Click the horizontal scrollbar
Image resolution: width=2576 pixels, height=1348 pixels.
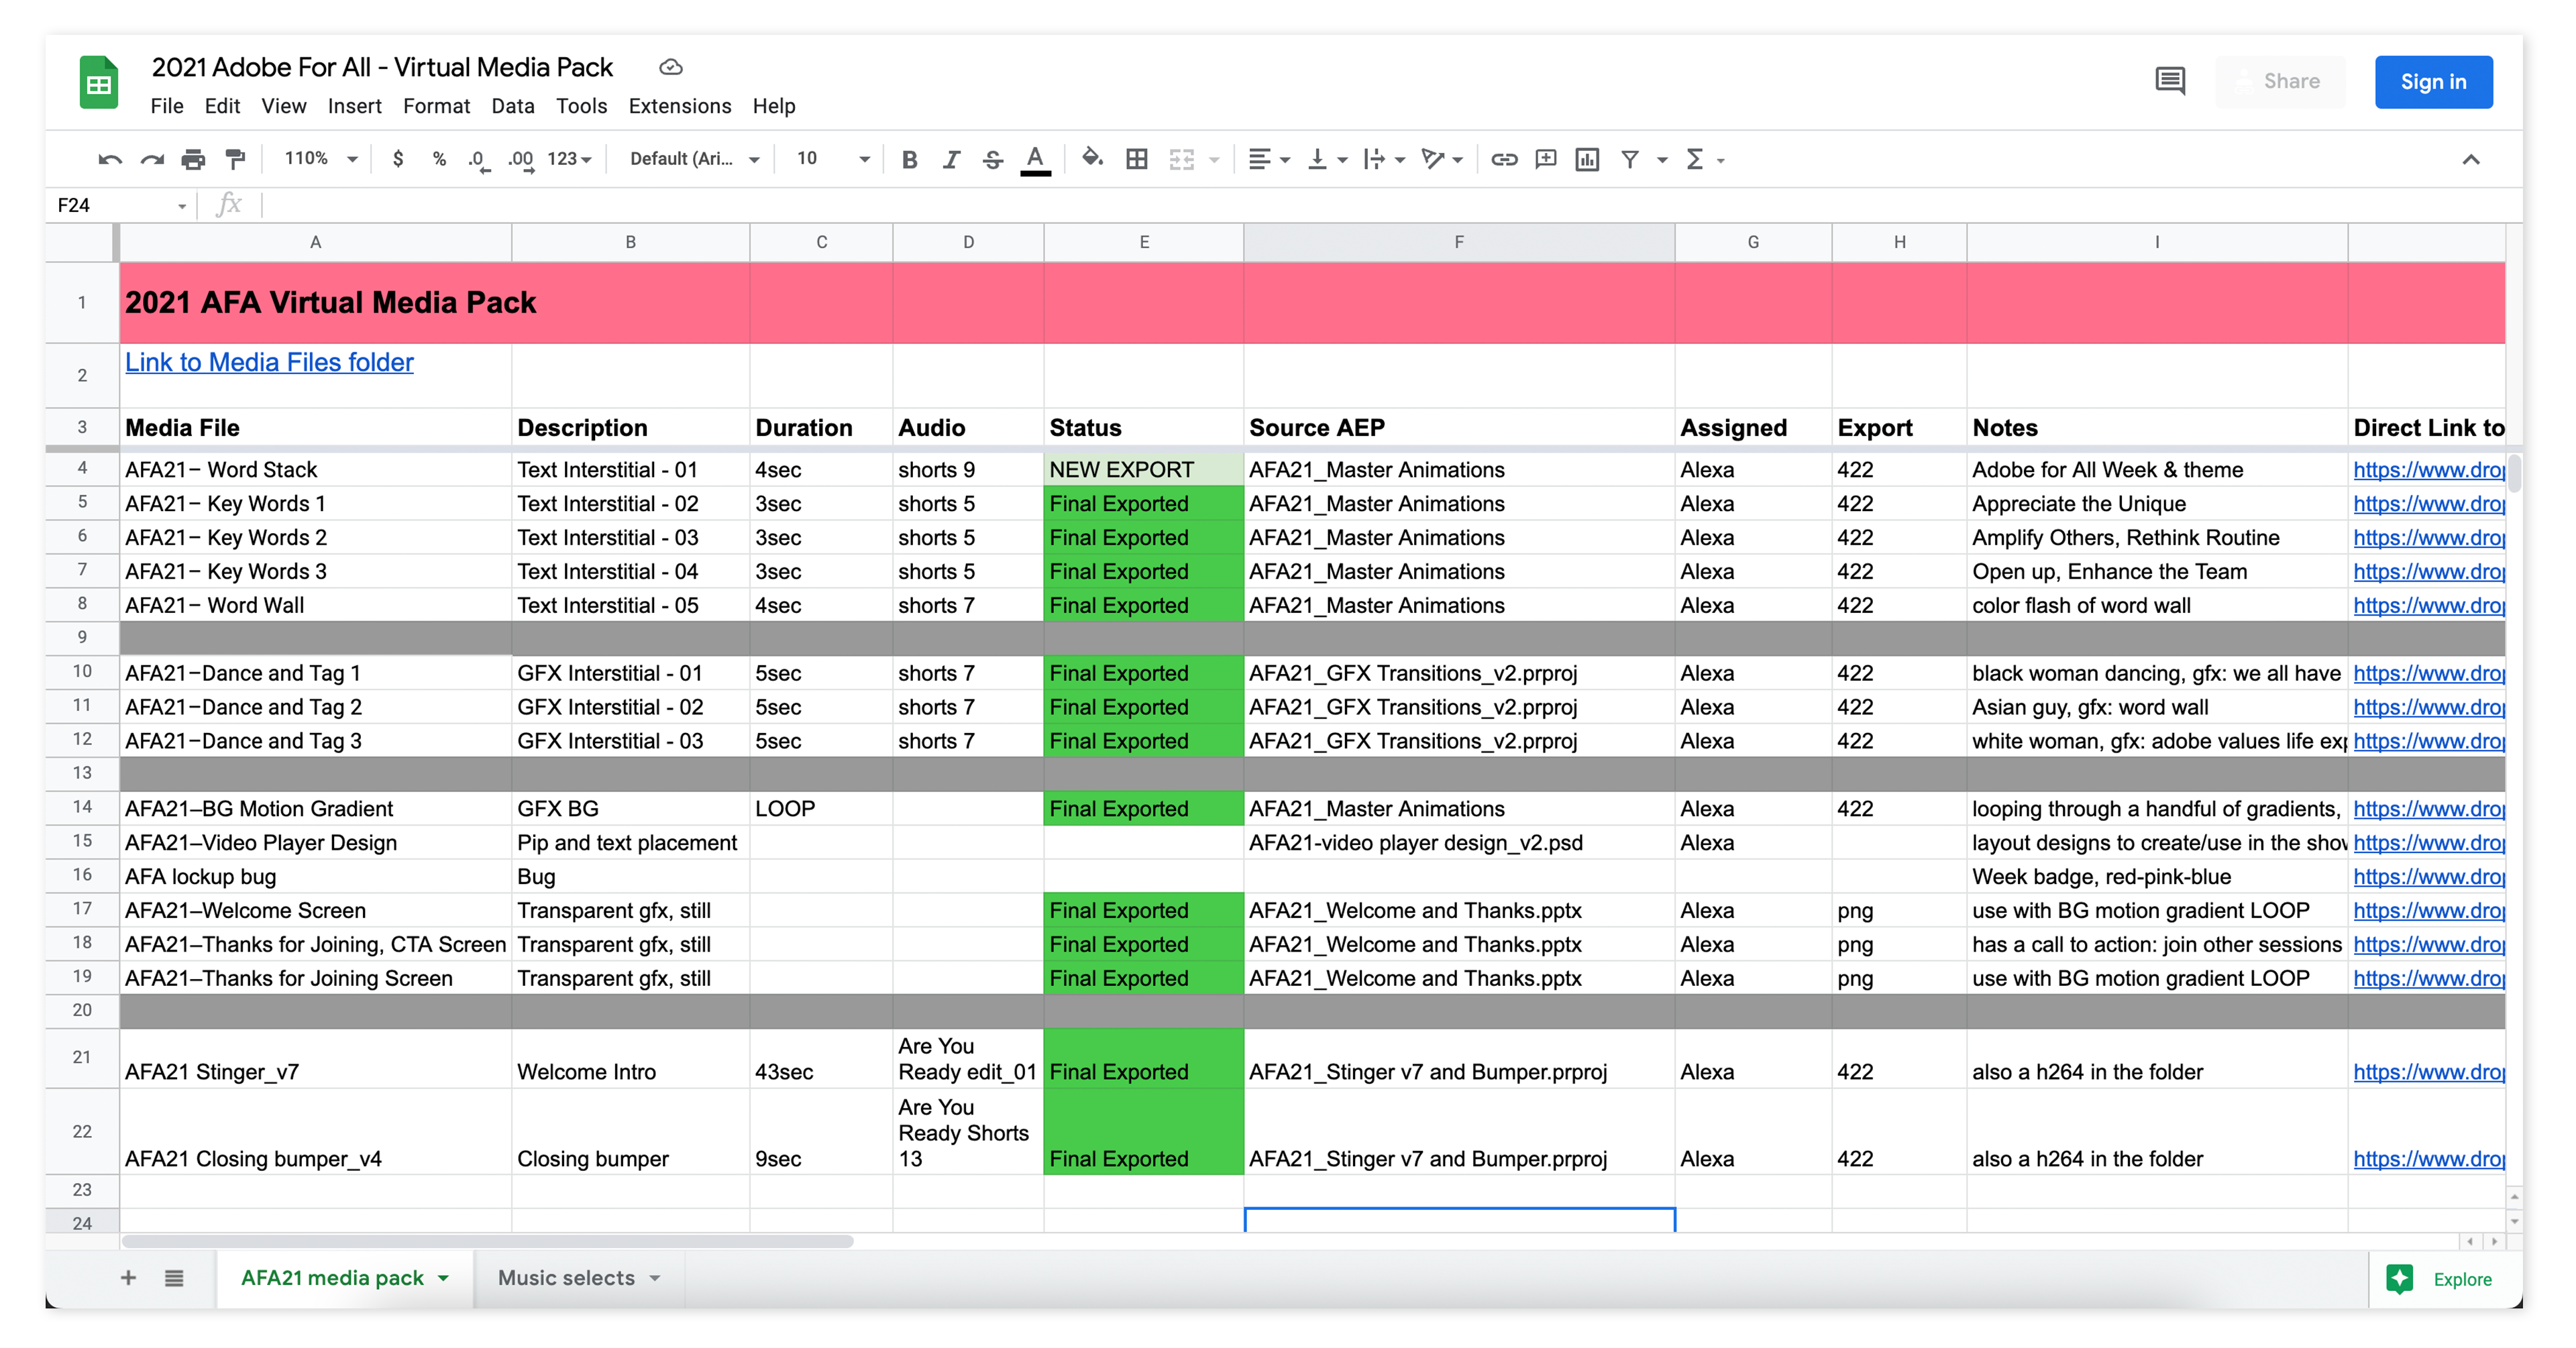[488, 1241]
